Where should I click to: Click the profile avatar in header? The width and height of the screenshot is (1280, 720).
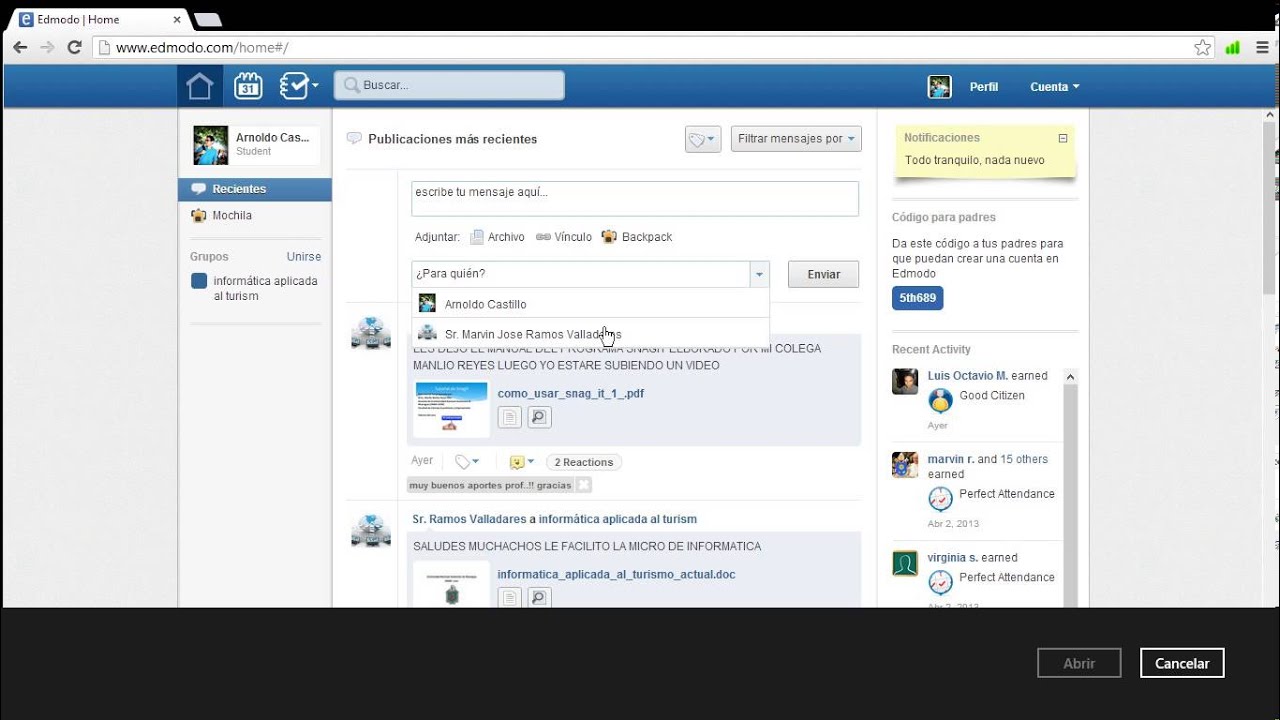pyautogui.click(x=939, y=87)
